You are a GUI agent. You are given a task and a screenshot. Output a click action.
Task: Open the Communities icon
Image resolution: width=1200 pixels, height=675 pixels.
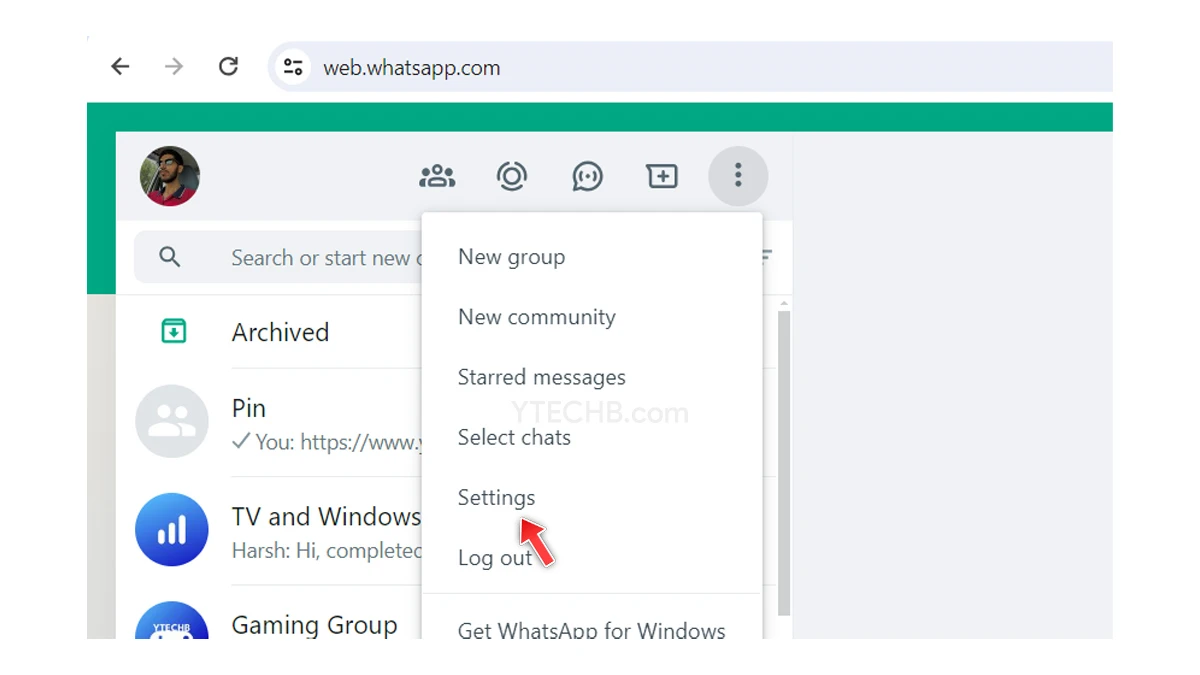[x=437, y=177]
